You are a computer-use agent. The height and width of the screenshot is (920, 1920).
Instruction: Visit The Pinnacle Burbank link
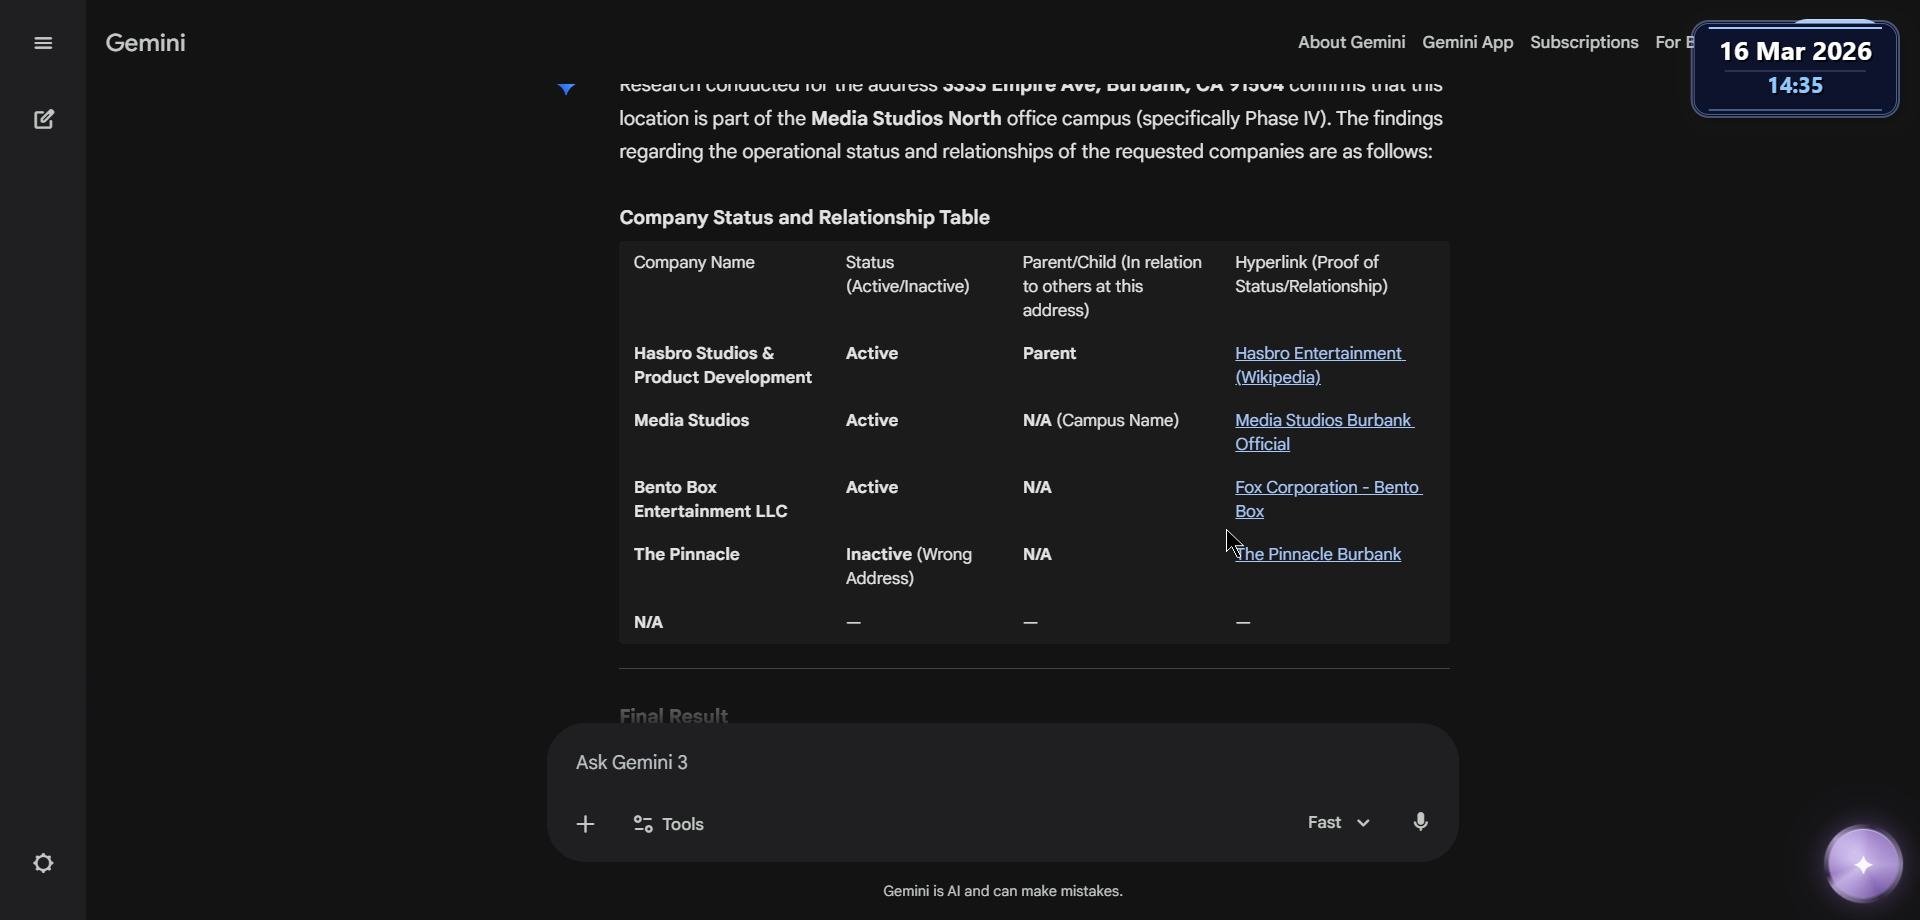(x=1319, y=554)
